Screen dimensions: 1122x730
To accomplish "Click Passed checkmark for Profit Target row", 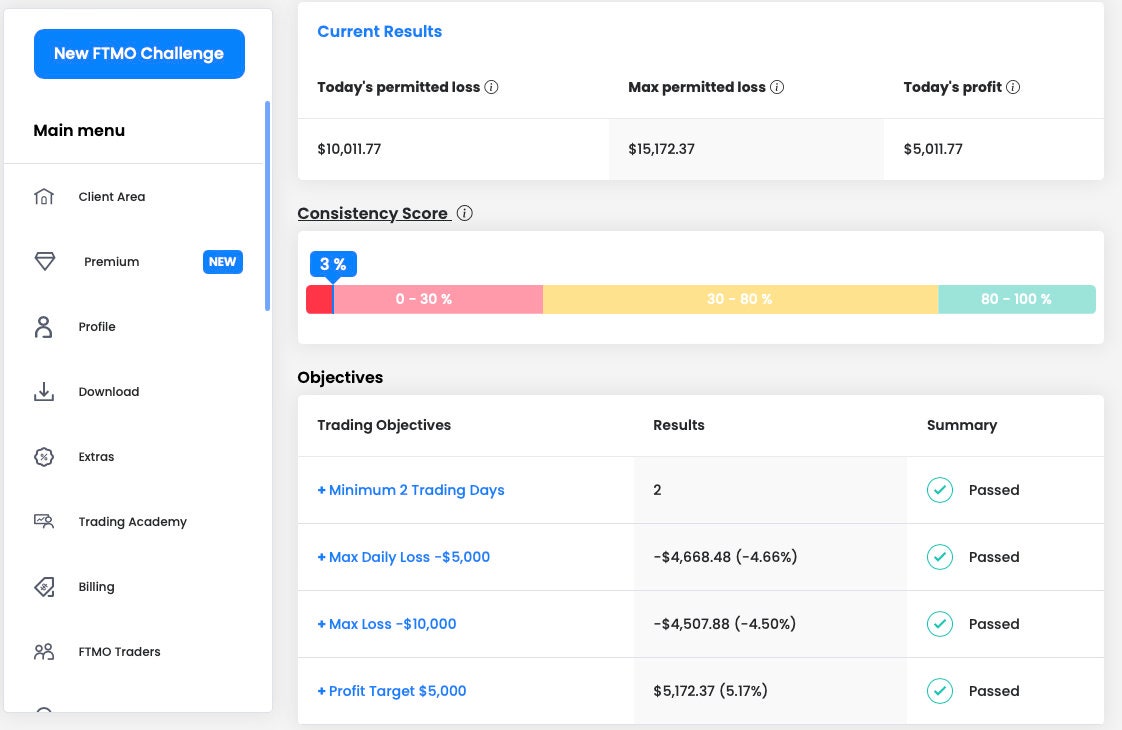I will point(940,691).
